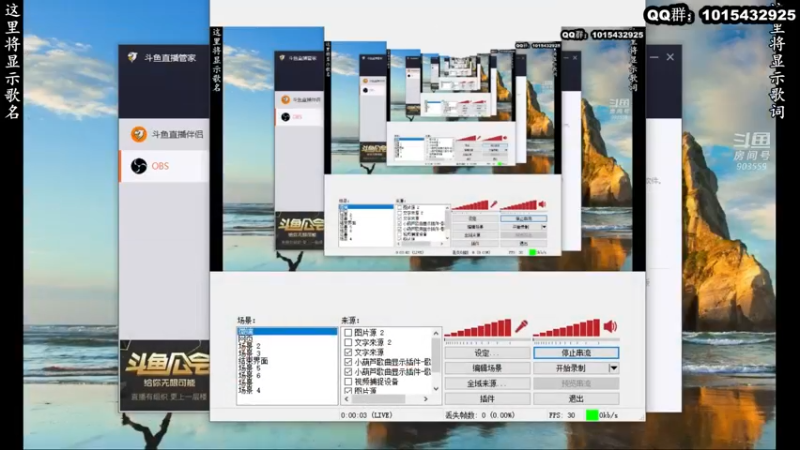The image size is (800, 450).
Task: Open the 开始录制 dropdown arrow
Action: pos(614,368)
